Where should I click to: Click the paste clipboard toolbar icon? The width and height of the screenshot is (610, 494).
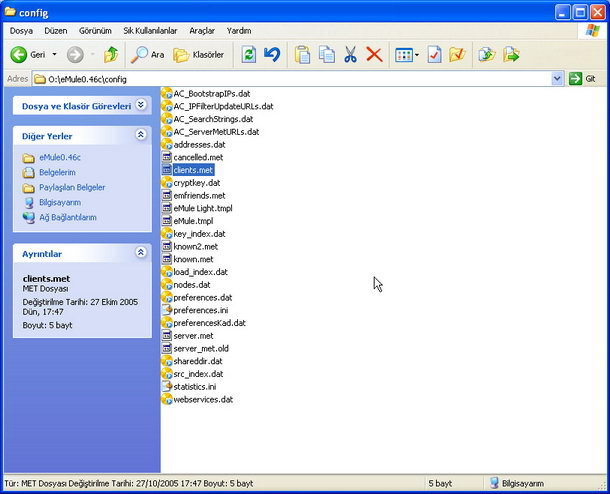point(302,55)
